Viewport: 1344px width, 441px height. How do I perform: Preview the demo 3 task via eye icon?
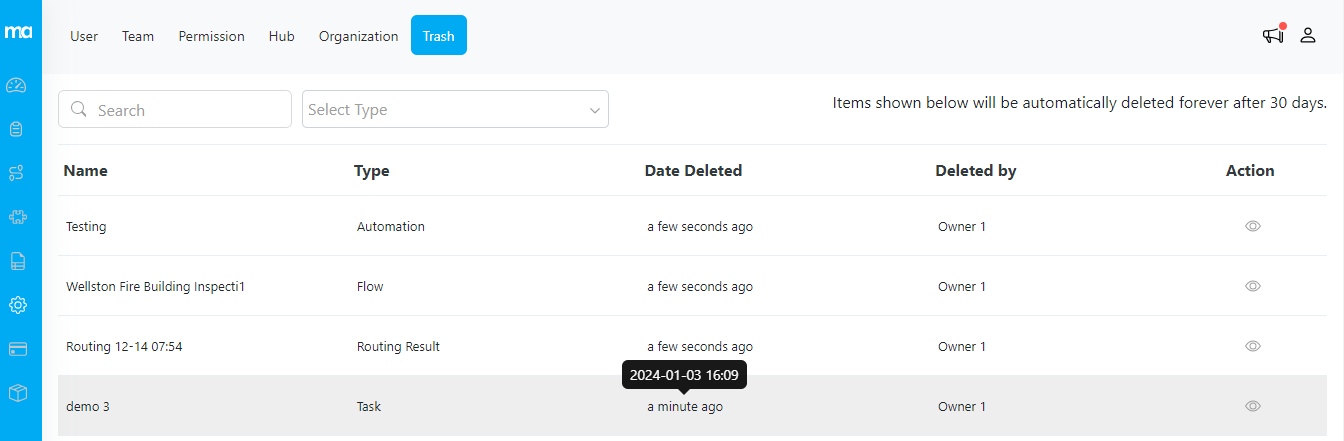click(x=1252, y=406)
